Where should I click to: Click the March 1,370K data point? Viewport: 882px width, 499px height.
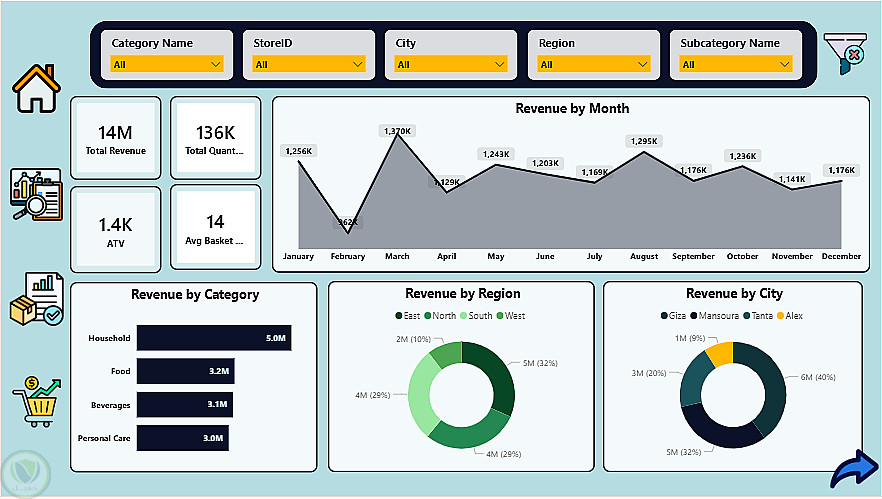tap(398, 135)
